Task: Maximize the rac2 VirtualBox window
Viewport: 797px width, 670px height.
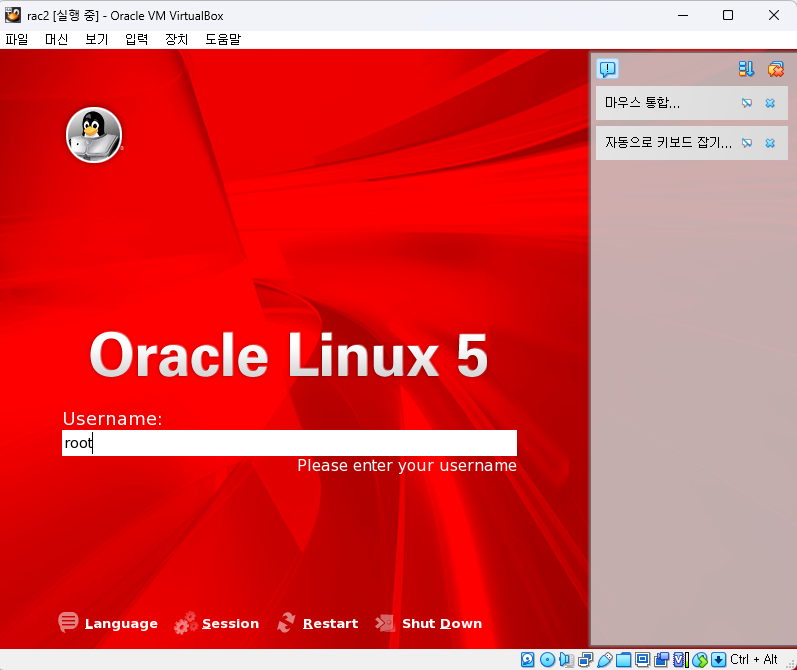Action: click(728, 15)
